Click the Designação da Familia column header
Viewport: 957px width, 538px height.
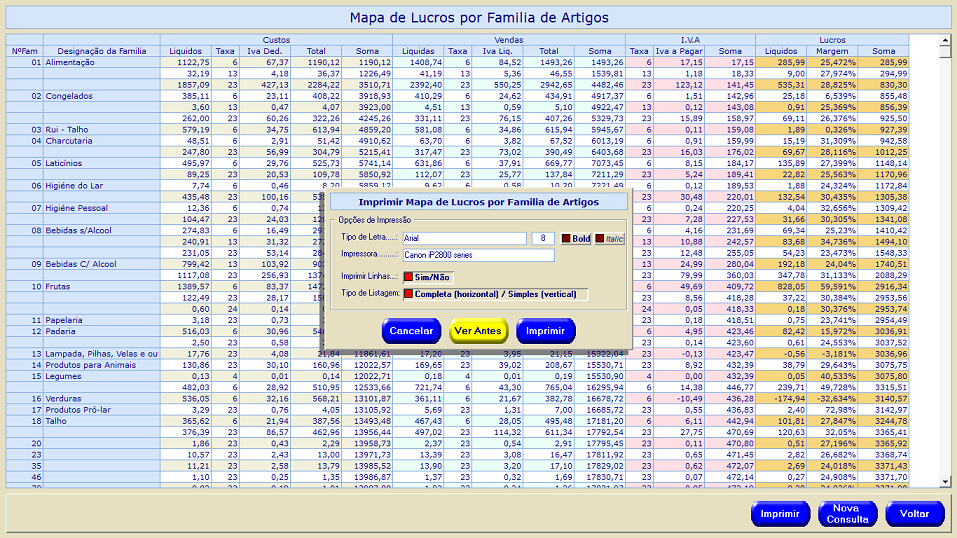click(x=101, y=51)
